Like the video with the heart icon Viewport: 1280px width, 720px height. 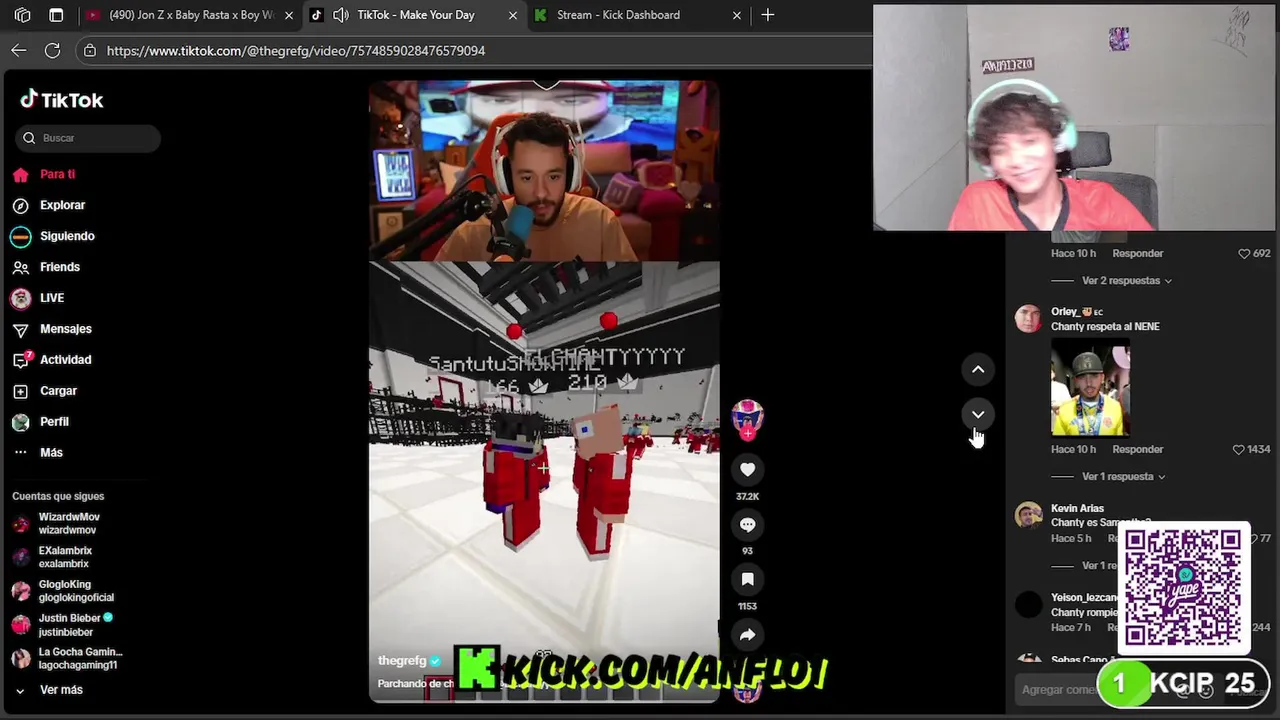747,469
